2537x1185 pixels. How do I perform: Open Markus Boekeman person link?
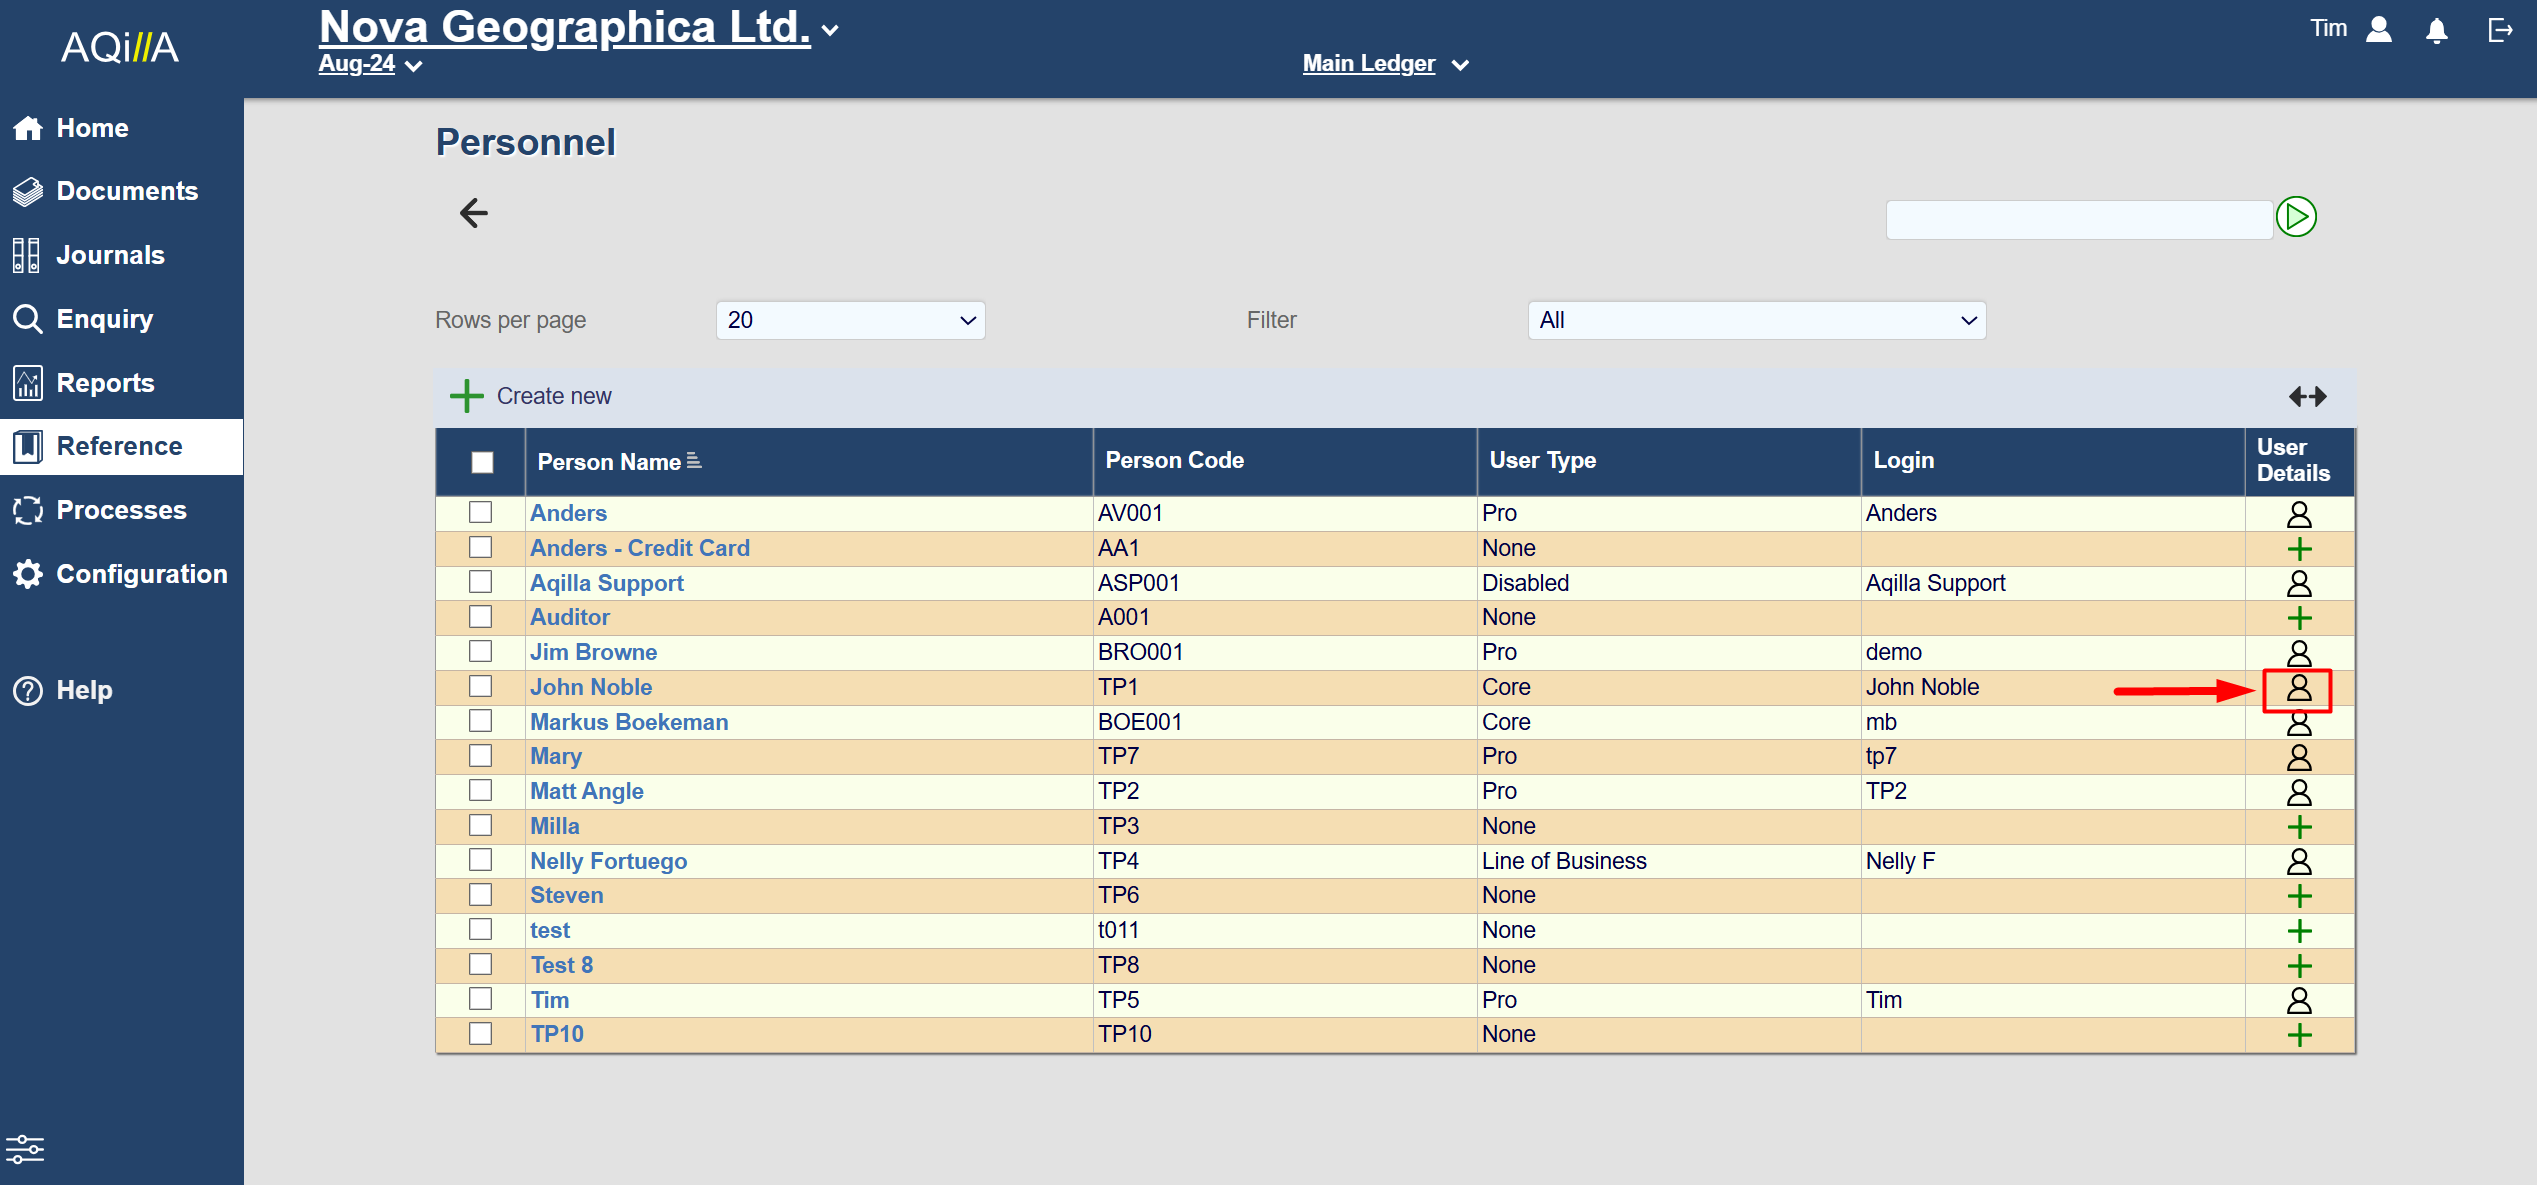pyautogui.click(x=629, y=722)
